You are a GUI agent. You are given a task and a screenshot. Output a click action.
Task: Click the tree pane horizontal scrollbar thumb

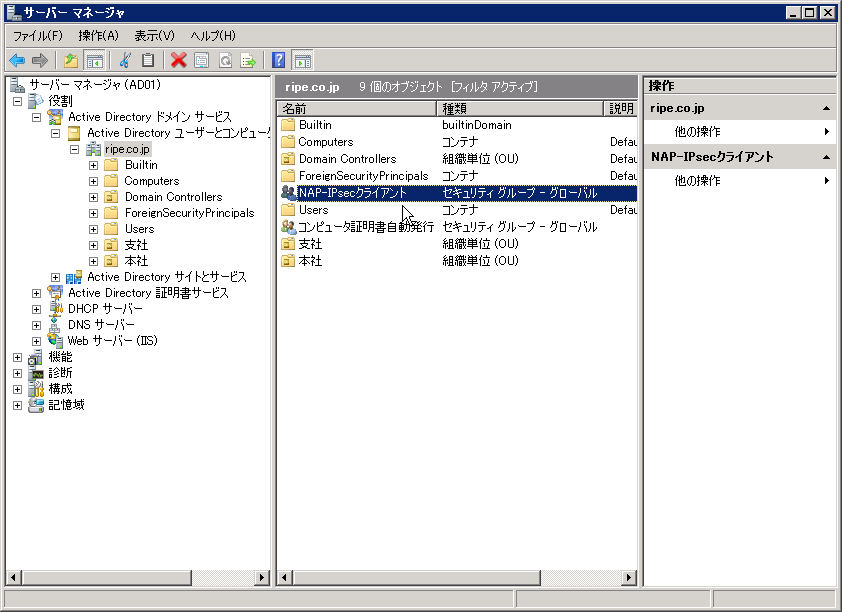(107, 578)
